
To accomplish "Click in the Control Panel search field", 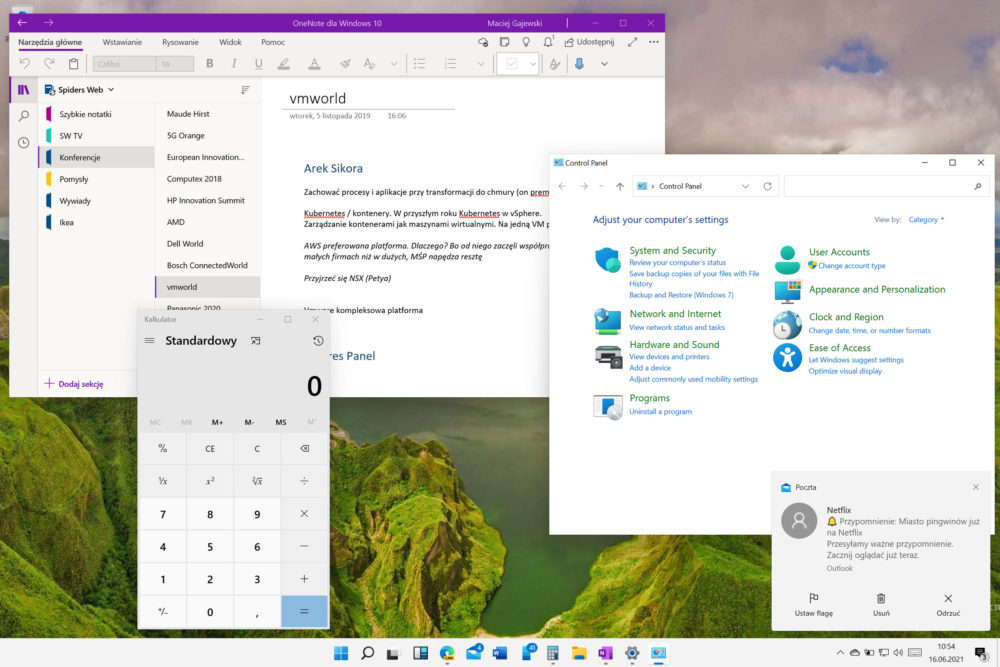I will [885, 186].
